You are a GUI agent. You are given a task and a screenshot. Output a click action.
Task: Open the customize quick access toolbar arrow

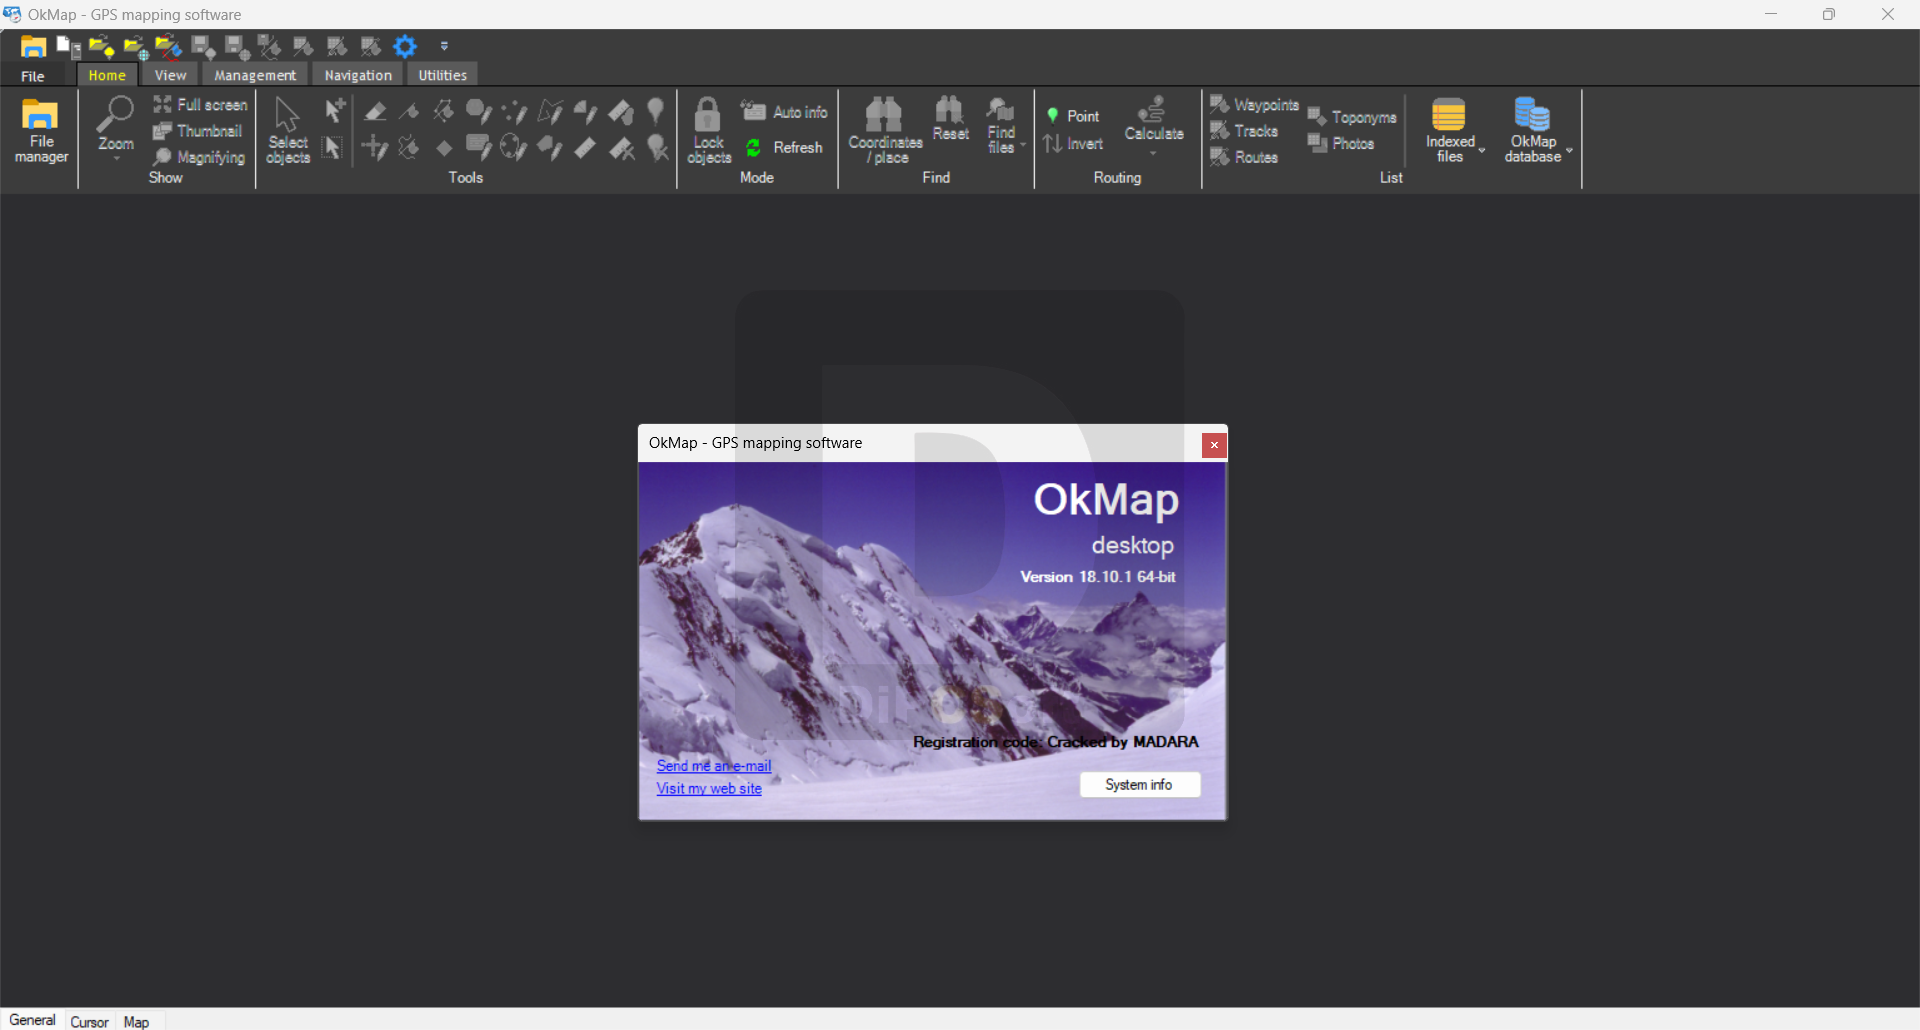444,46
